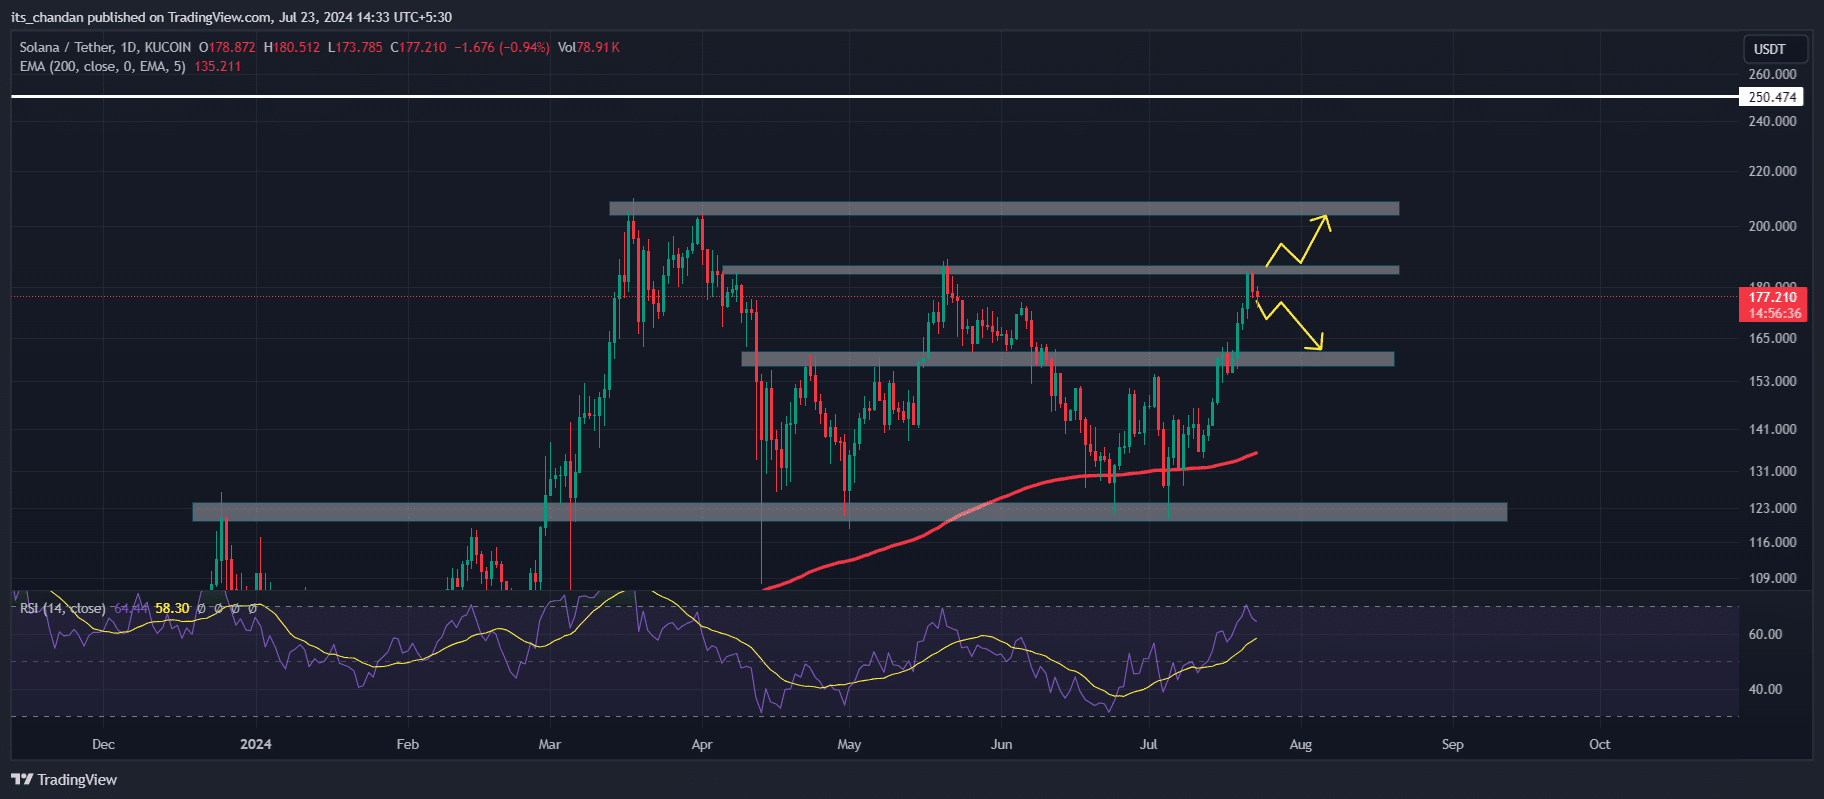Click the 165.000 price axis label
Viewport: 1824px width, 799px height.
pos(1772,338)
